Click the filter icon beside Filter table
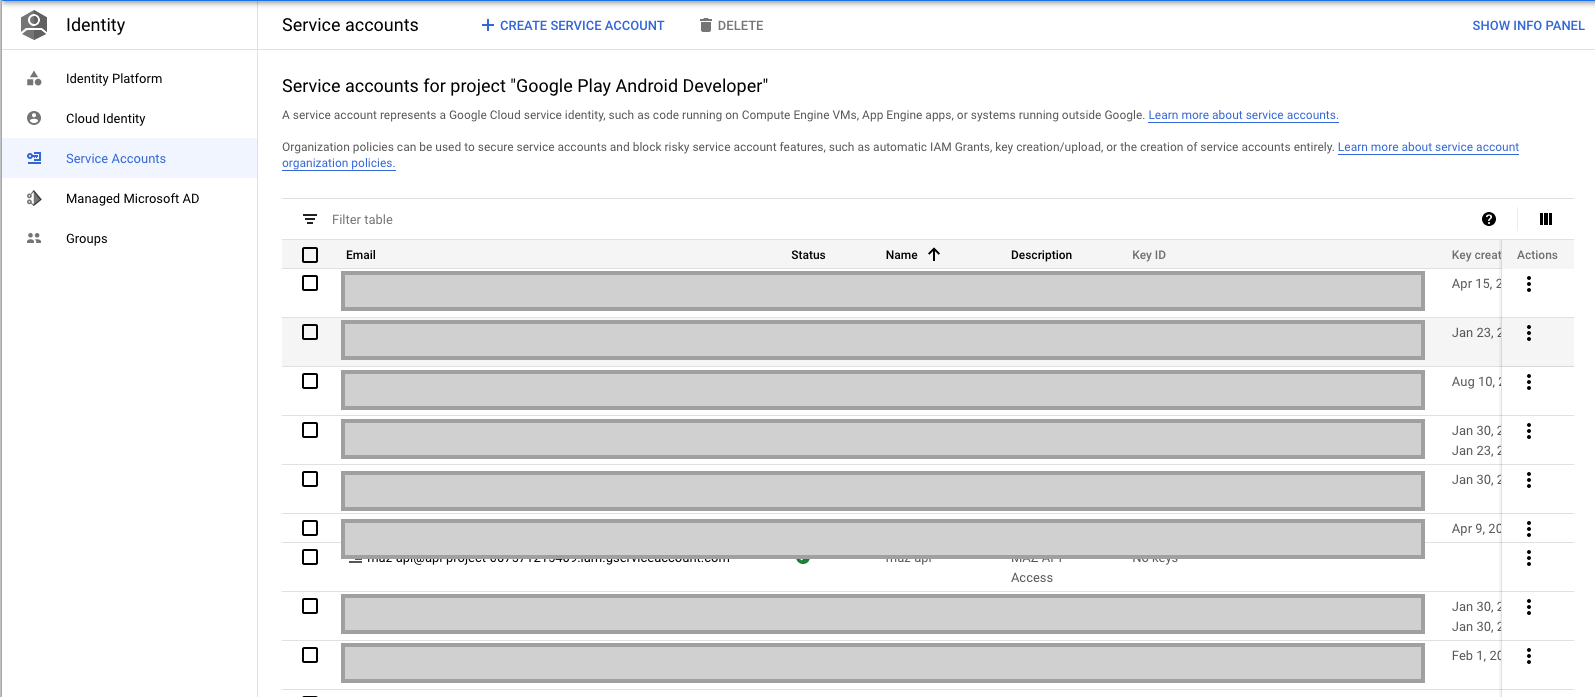The image size is (1595, 697). pyautogui.click(x=310, y=219)
